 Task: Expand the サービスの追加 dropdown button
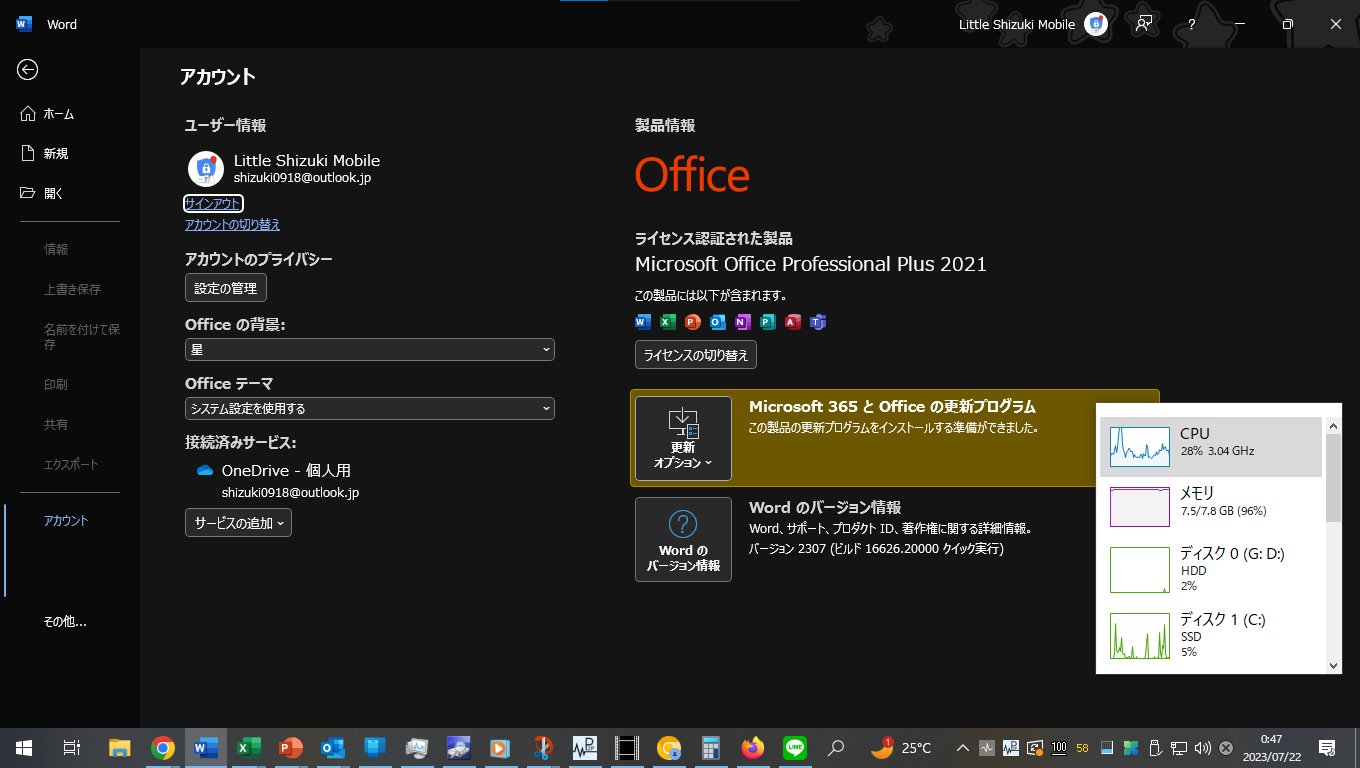click(x=238, y=523)
